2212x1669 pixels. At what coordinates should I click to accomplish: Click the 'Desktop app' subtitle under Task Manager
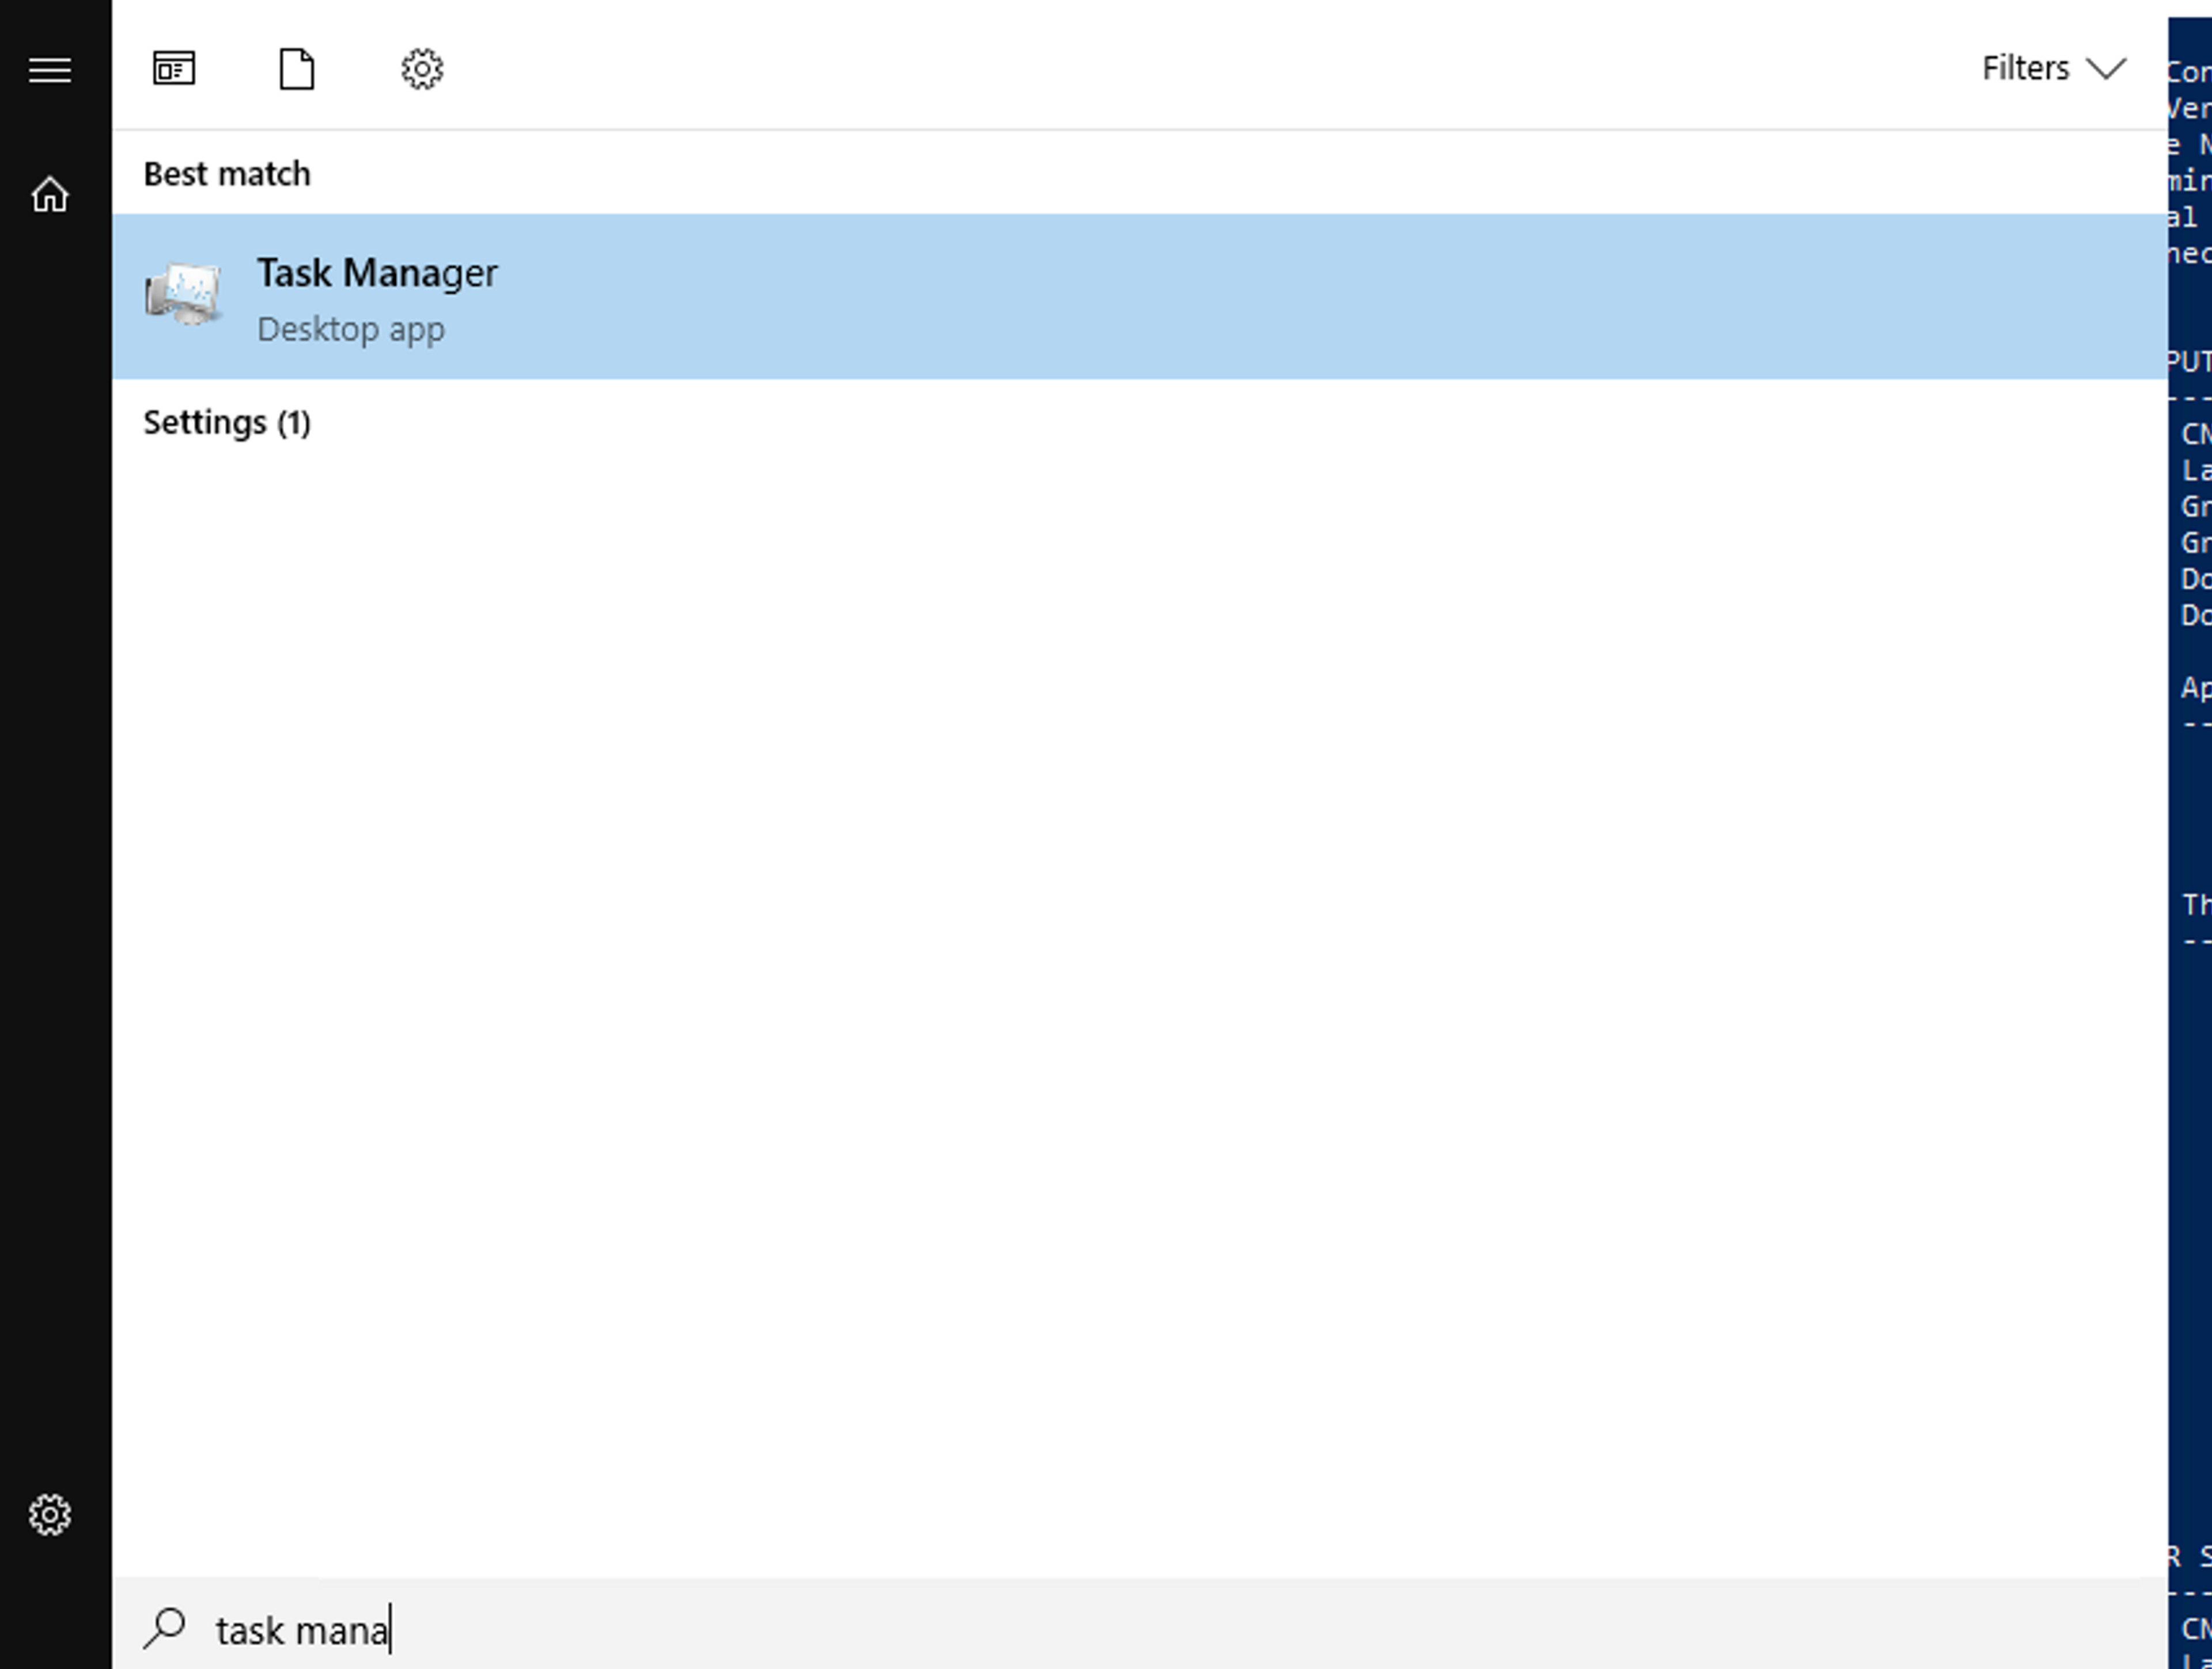[351, 329]
